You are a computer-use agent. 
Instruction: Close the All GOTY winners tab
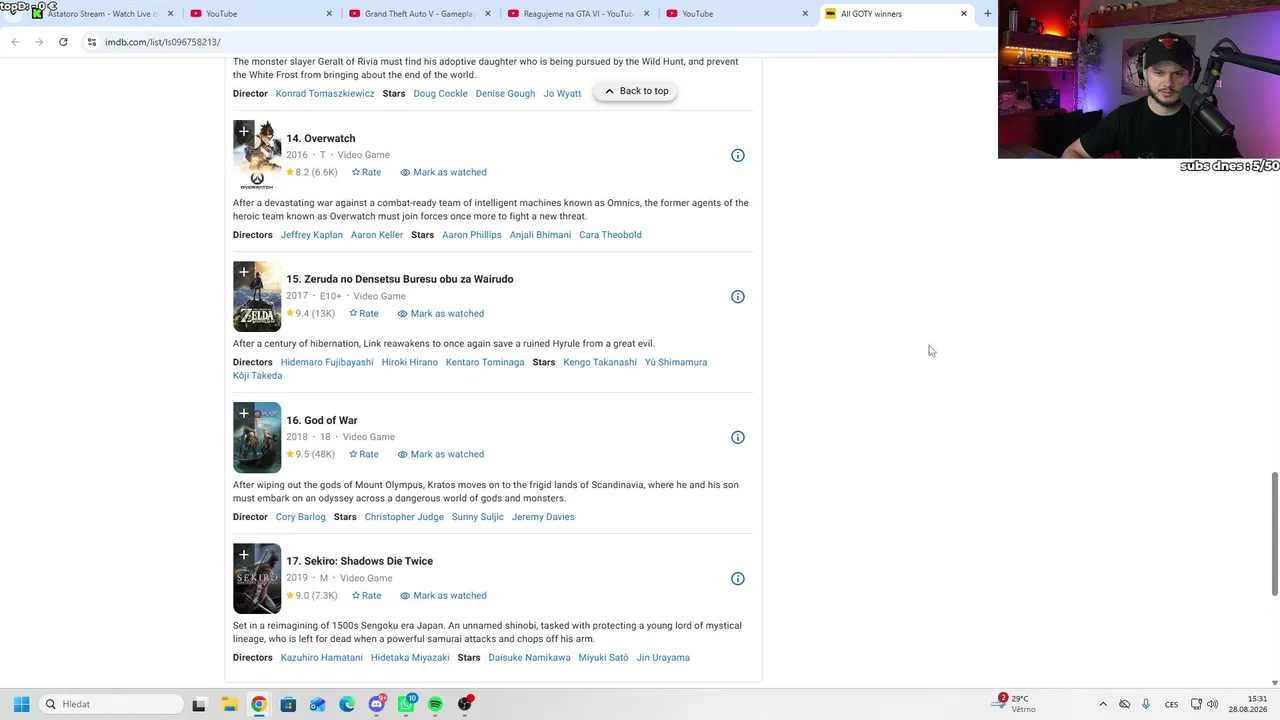tap(964, 14)
